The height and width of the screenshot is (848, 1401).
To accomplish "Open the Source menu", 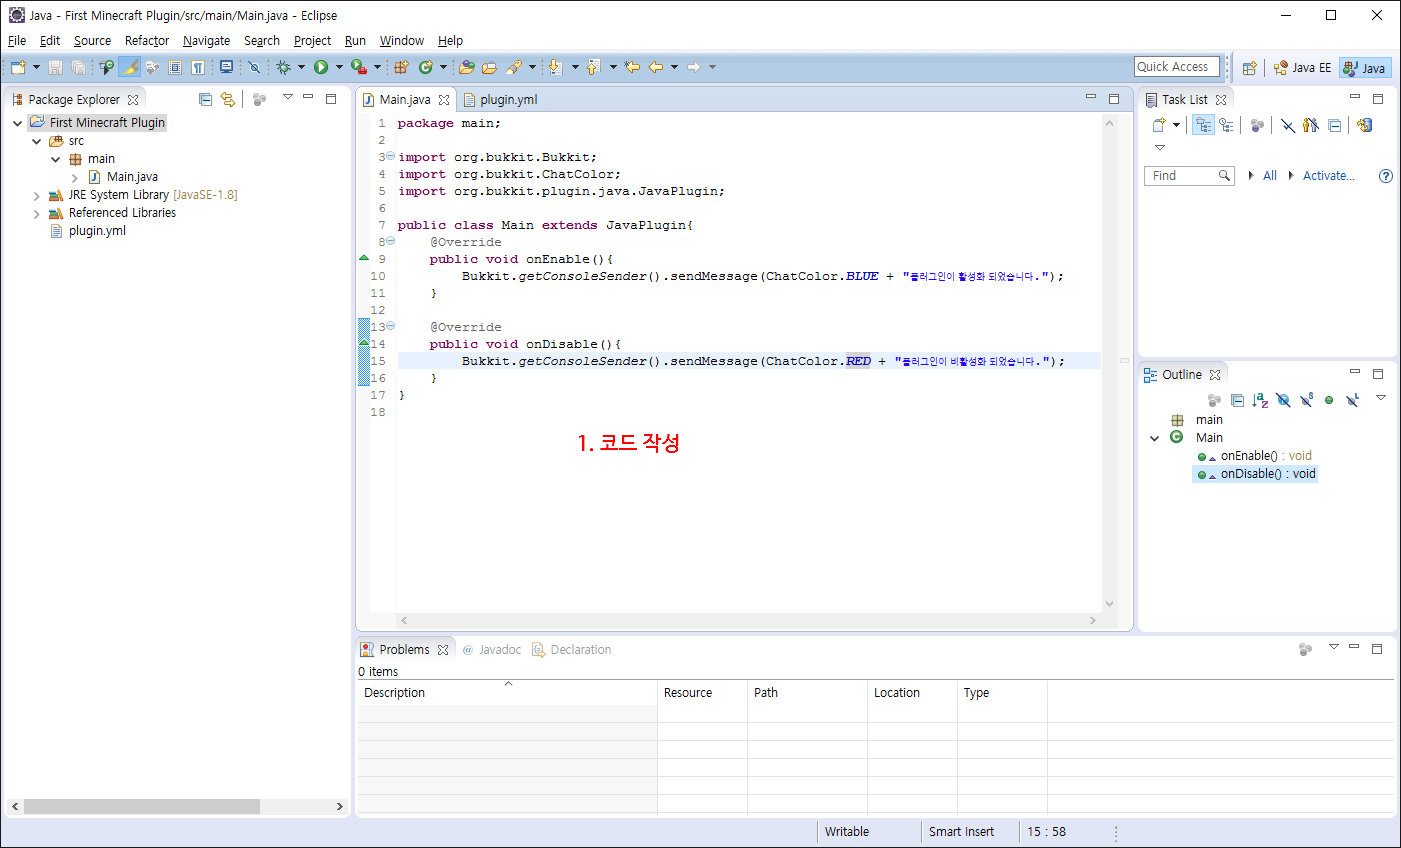I will coord(93,41).
